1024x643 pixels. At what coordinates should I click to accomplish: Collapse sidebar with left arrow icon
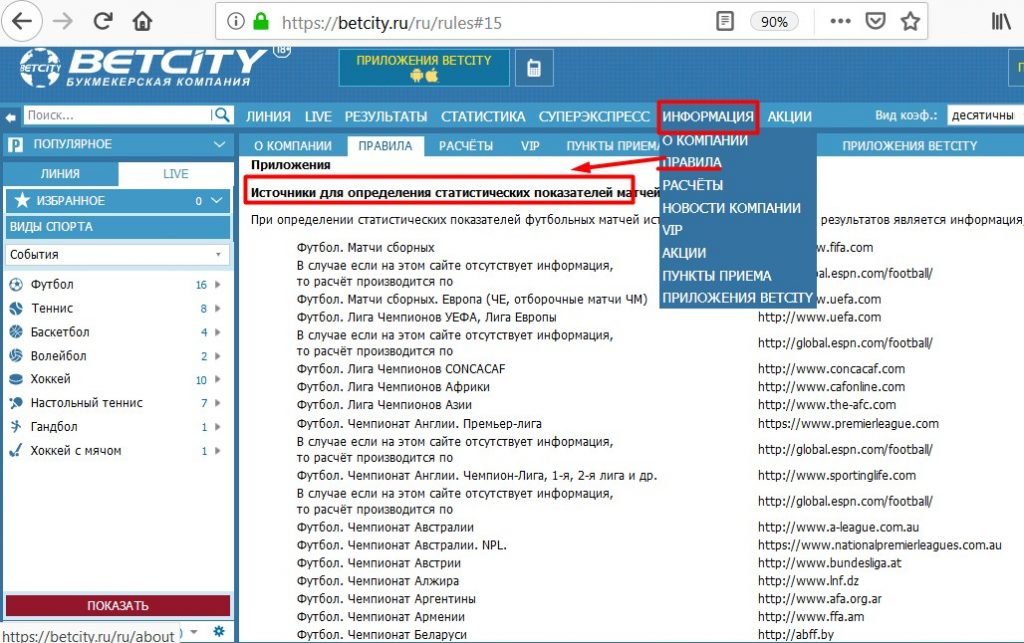point(10,117)
